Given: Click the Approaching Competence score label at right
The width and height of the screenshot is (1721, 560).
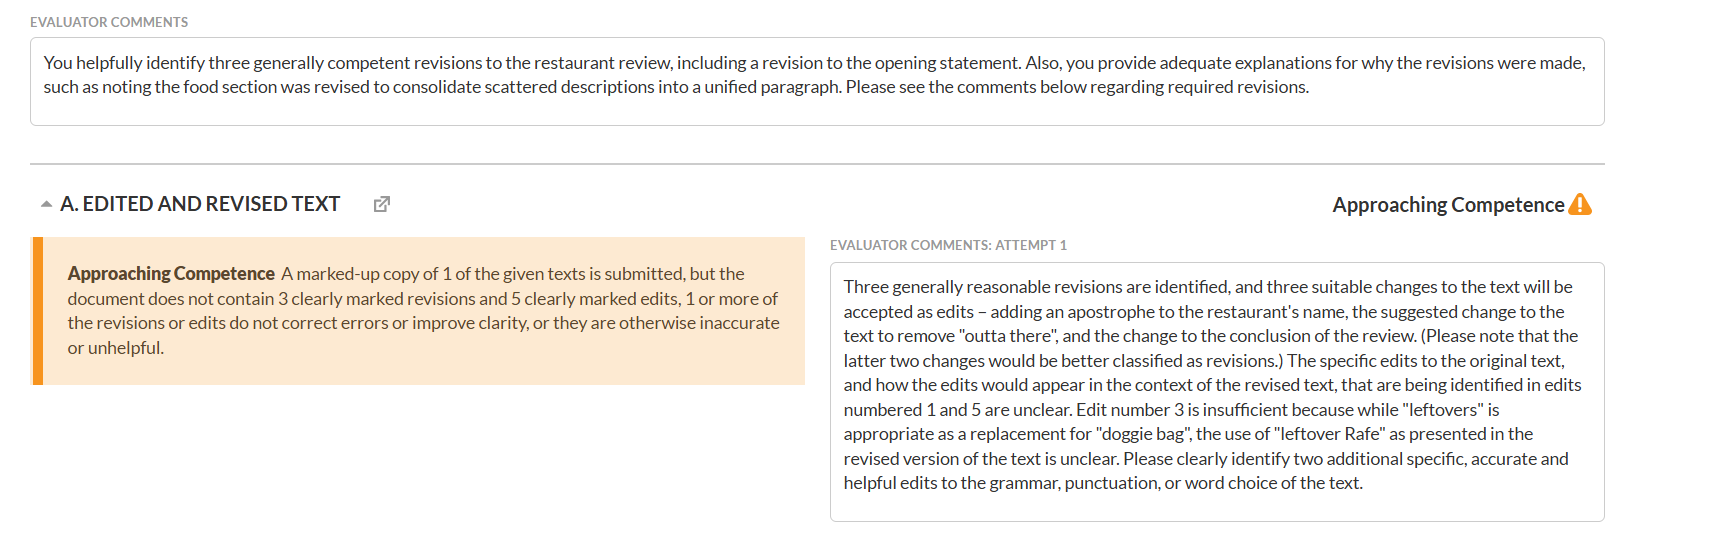Looking at the screenshot, I should [x=1447, y=205].
